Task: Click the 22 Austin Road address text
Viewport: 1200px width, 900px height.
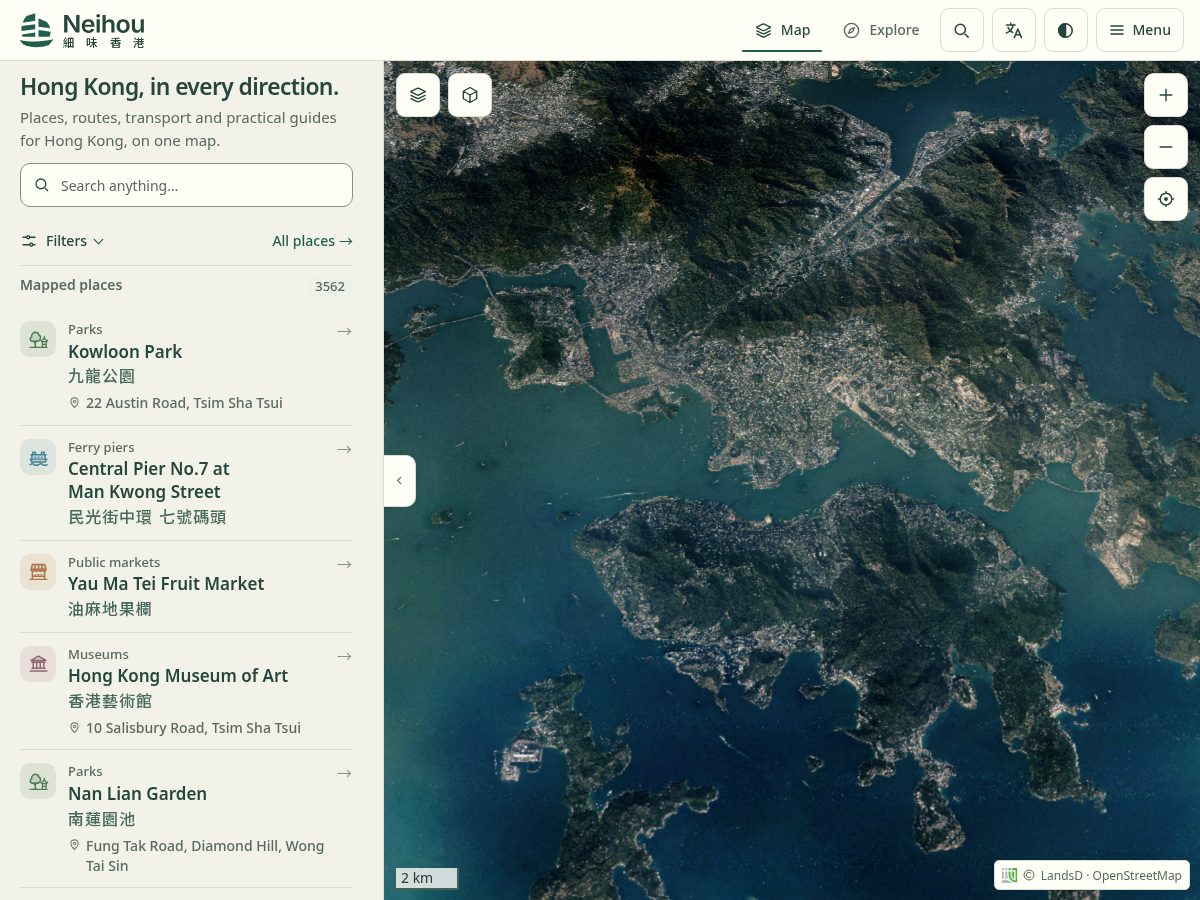Action: [x=184, y=403]
